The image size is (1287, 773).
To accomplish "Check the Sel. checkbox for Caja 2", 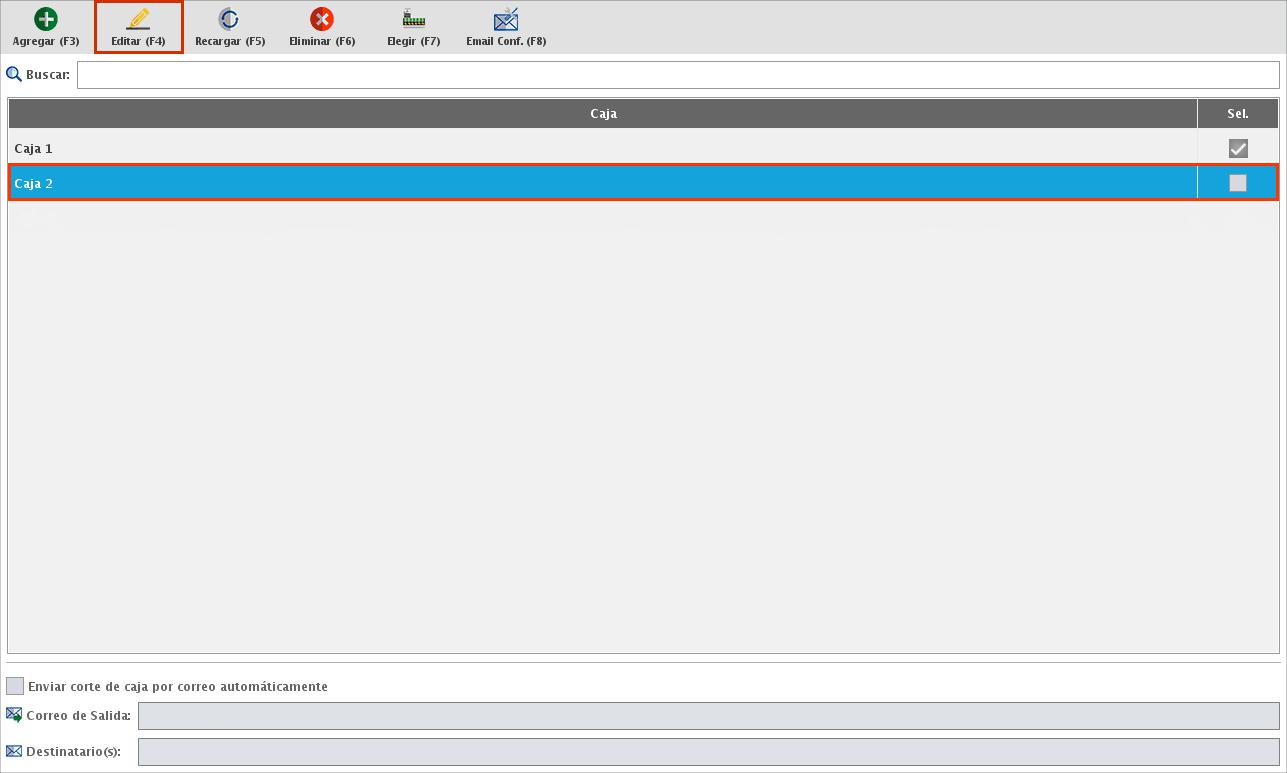I will (x=1238, y=183).
